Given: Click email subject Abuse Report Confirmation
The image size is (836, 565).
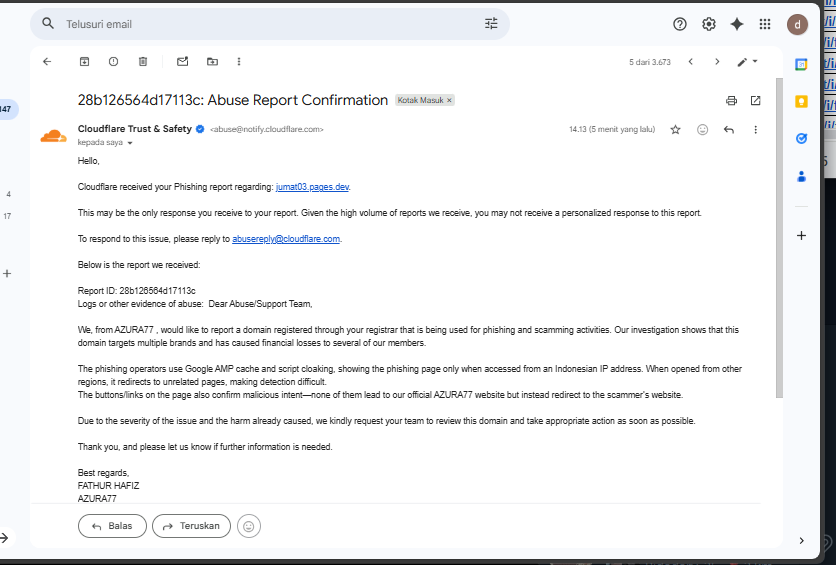Looking at the screenshot, I should click(x=232, y=100).
